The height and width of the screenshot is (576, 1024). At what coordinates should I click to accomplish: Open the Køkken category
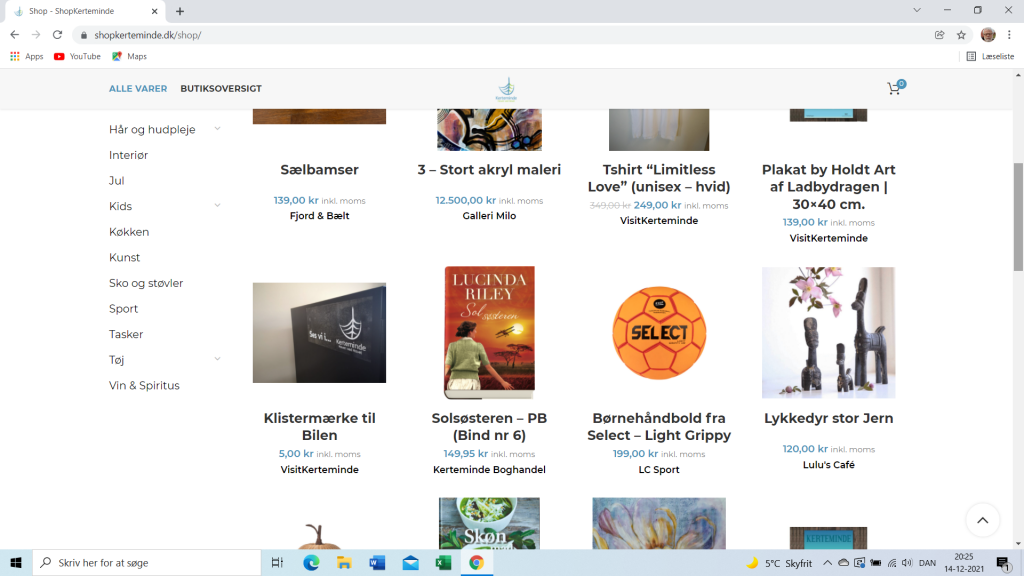pyautogui.click(x=129, y=232)
